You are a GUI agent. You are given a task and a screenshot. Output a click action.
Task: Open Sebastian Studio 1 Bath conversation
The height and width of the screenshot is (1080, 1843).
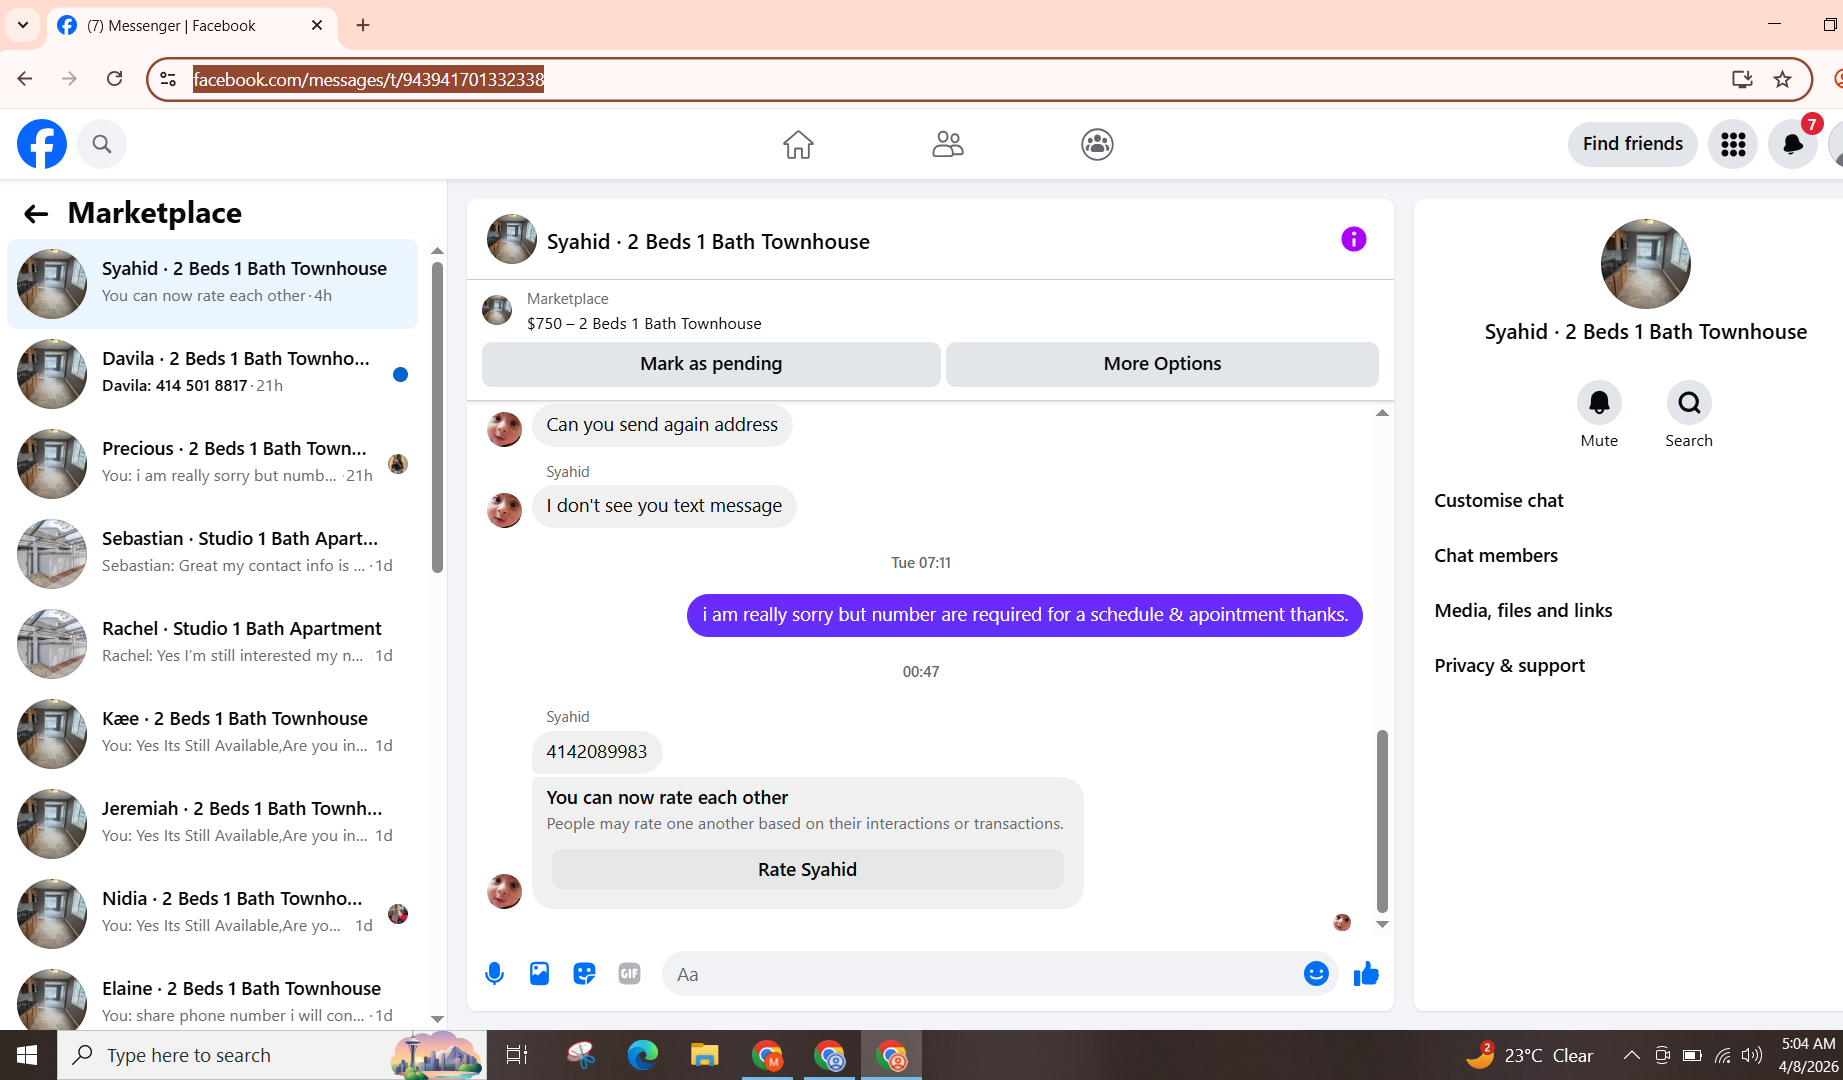tap(212, 553)
